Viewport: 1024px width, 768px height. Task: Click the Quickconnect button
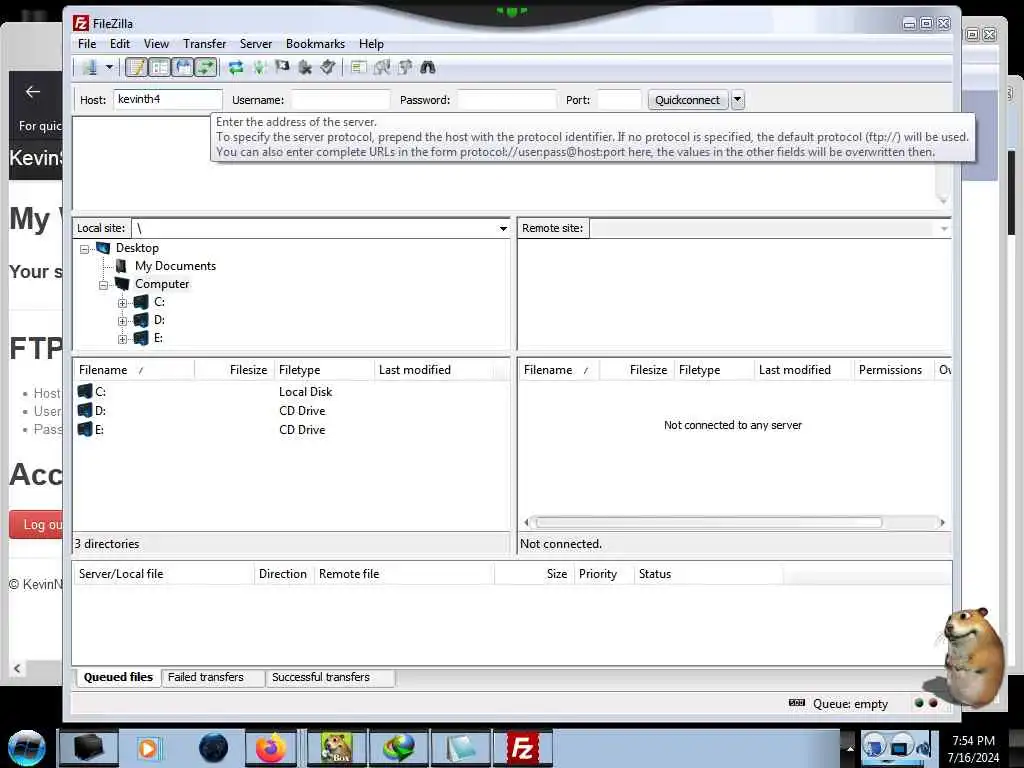pos(688,100)
